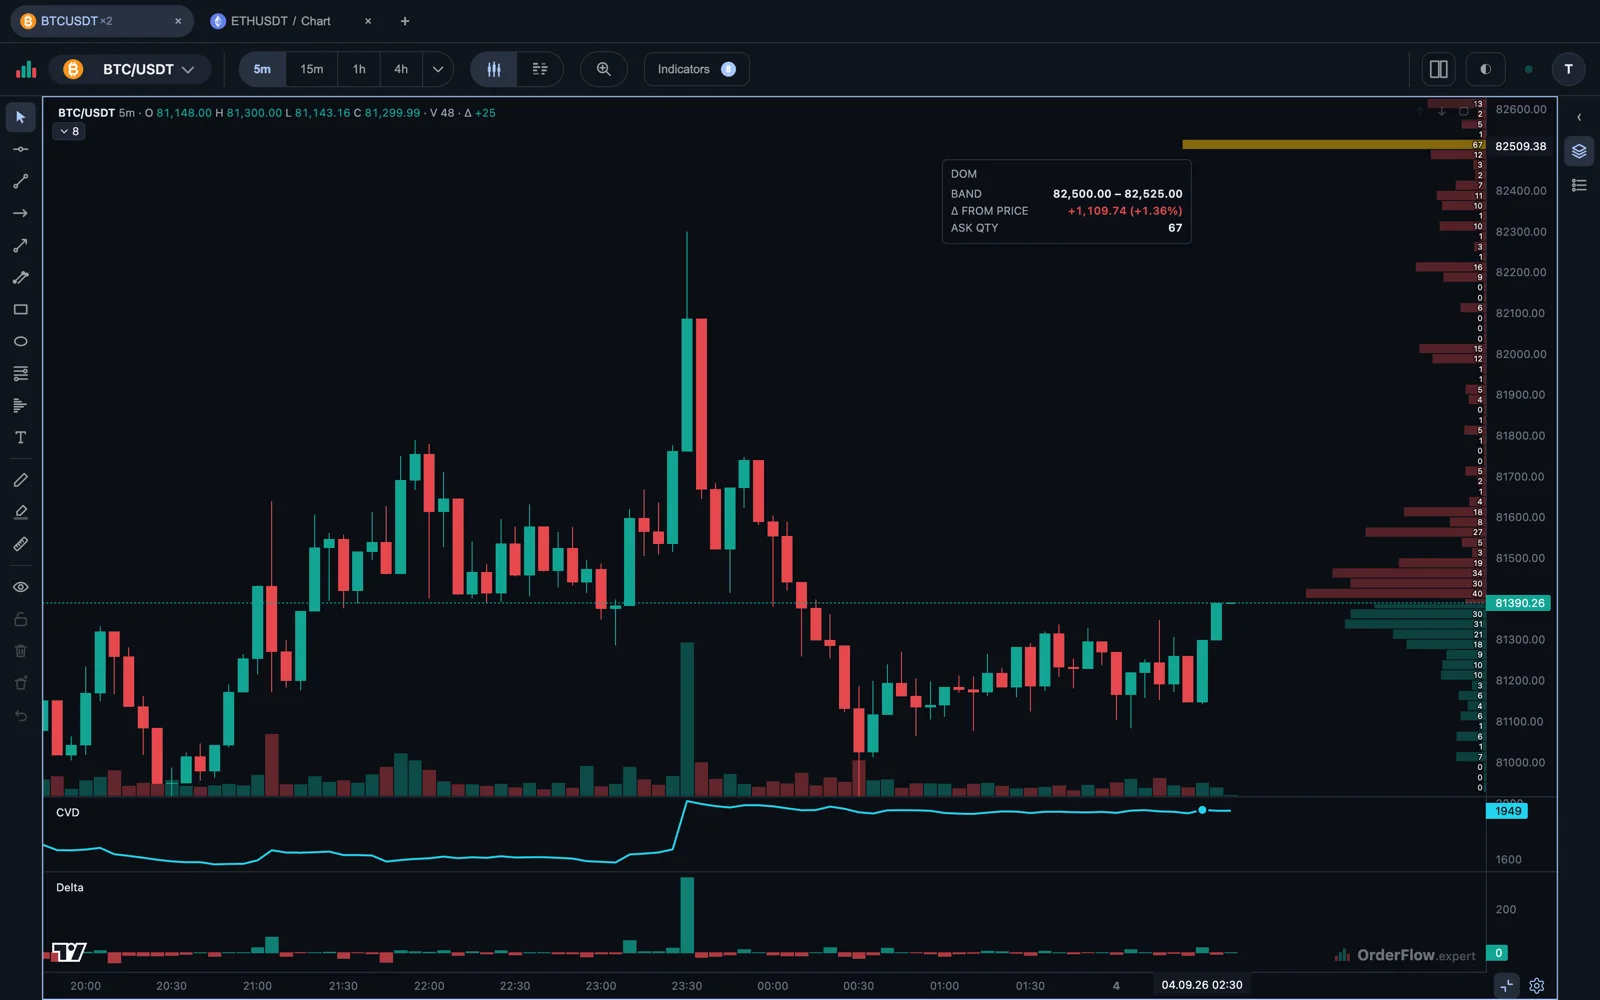Switch to footprint cluster chart type
The image size is (1600, 1000).
[x=540, y=69]
